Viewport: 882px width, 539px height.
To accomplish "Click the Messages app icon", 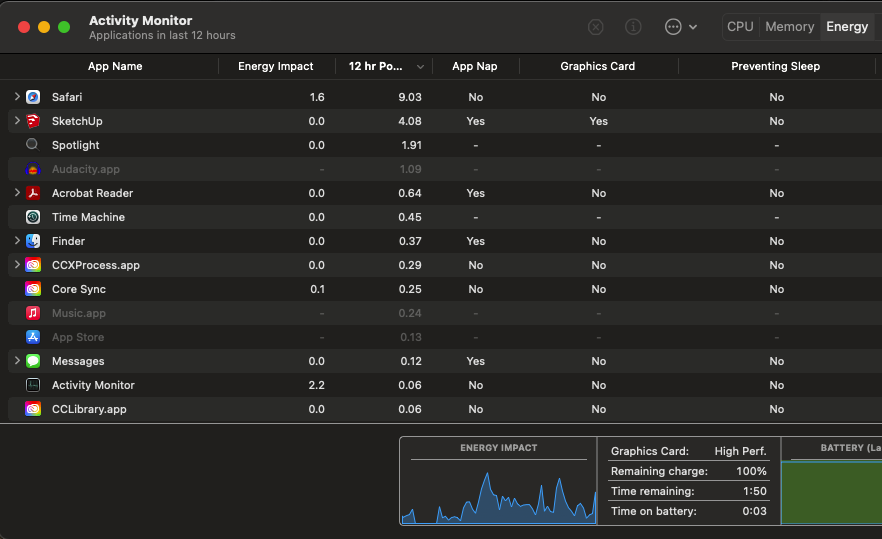I will click(x=33, y=361).
